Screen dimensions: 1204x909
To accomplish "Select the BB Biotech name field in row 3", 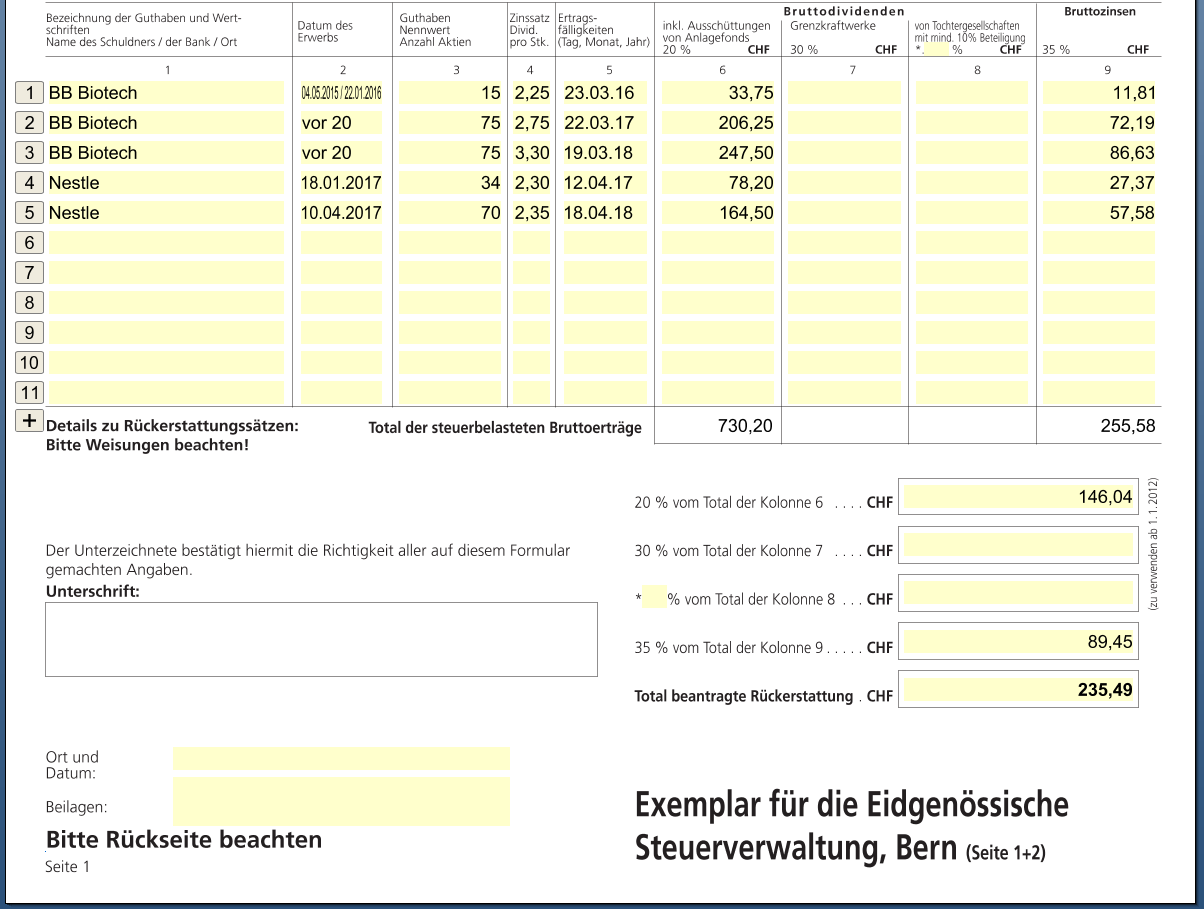I will click(x=165, y=153).
